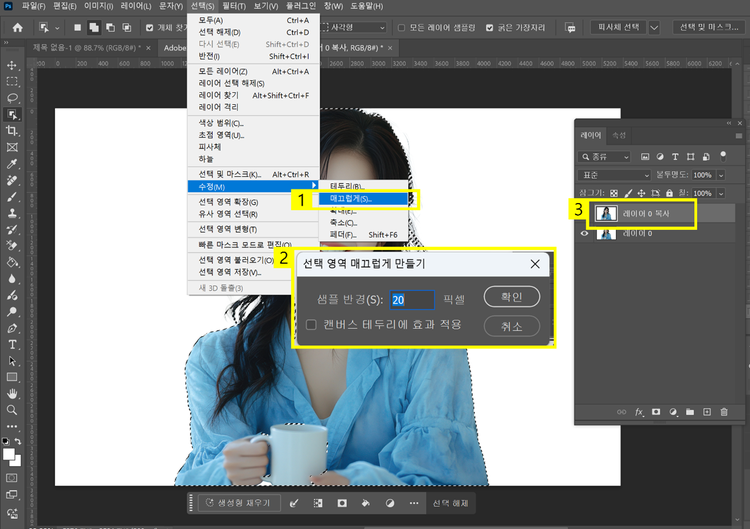The image size is (750, 529).
Task: Toggle the layer filter switch
Action: [x=723, y=156]
